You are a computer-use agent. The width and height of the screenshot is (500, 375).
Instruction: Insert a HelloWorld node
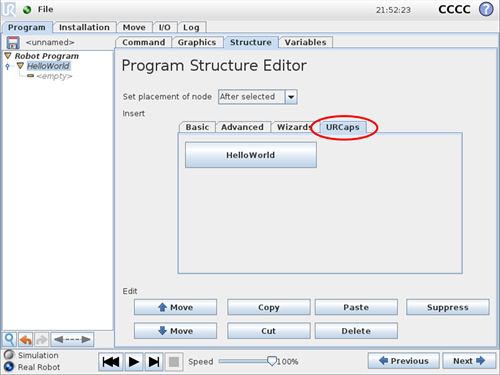(251, 155)
